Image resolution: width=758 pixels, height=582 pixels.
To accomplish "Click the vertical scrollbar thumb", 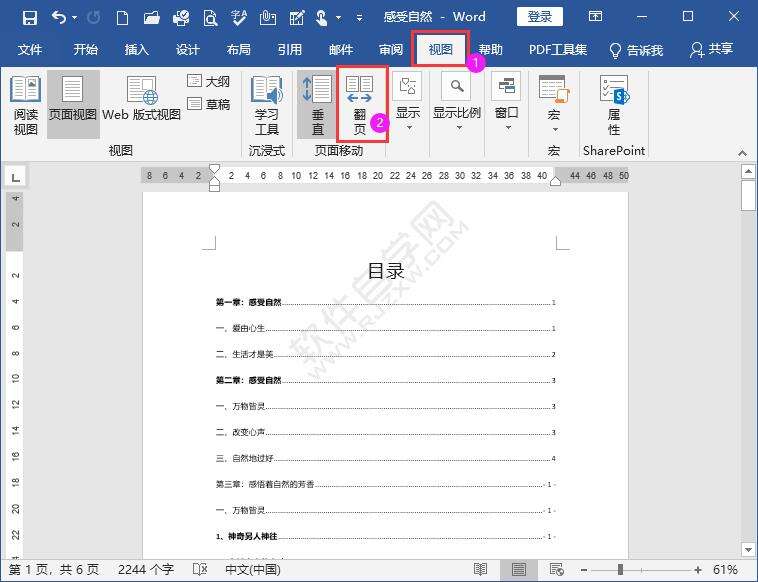I will click(748, 196).
